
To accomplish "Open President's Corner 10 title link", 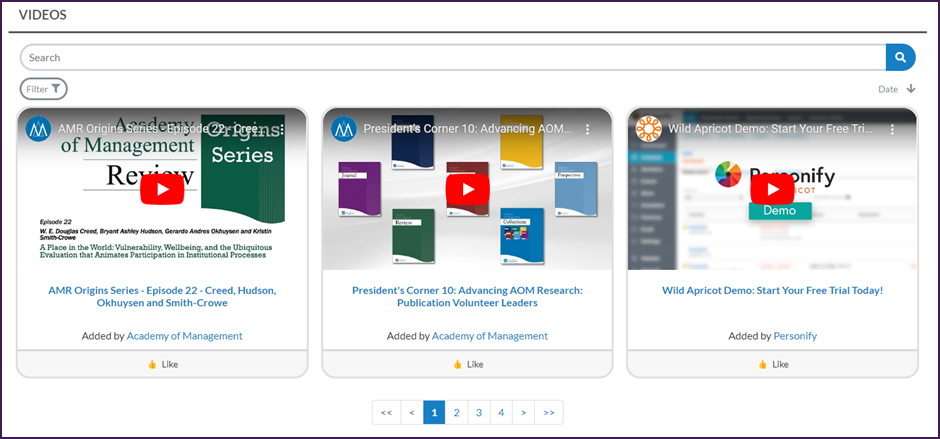I will (468, 296).
